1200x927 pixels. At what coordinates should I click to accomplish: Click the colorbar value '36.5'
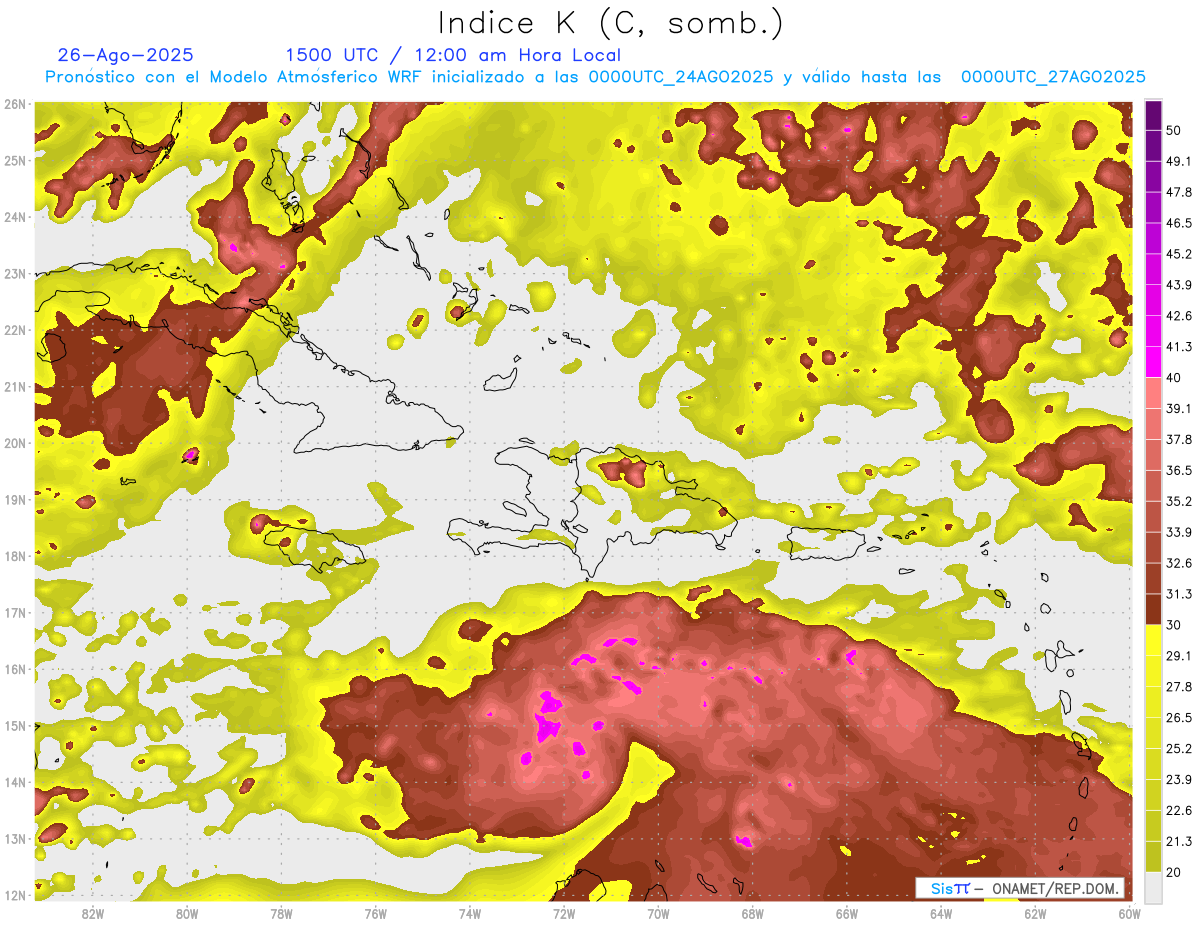click(1178, 470)
